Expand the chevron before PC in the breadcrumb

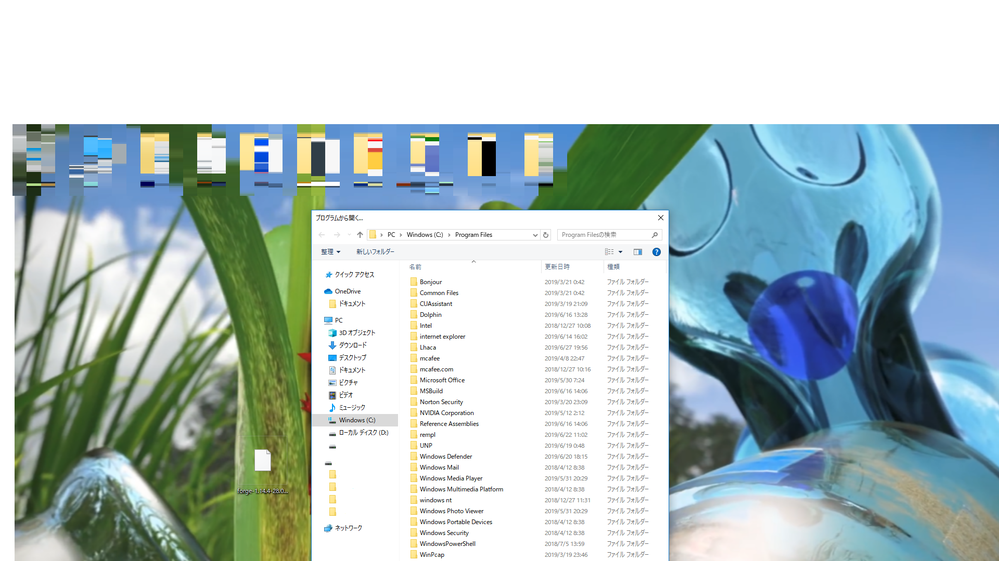tap(382, 235)
